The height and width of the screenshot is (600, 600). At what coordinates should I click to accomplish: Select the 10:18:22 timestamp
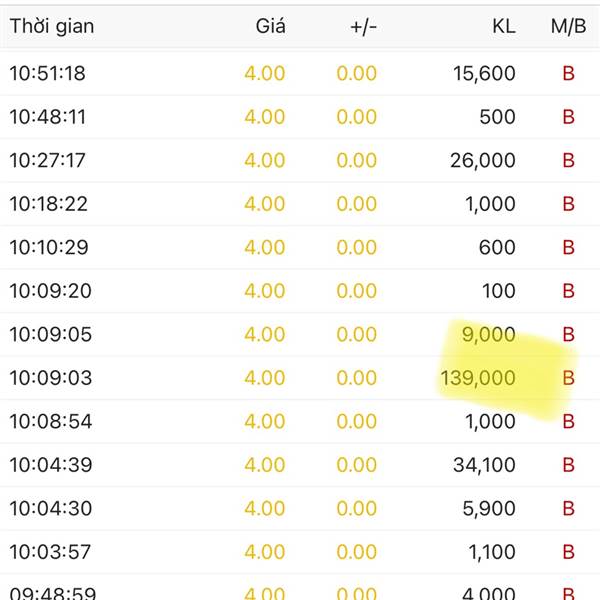[49, 204]
